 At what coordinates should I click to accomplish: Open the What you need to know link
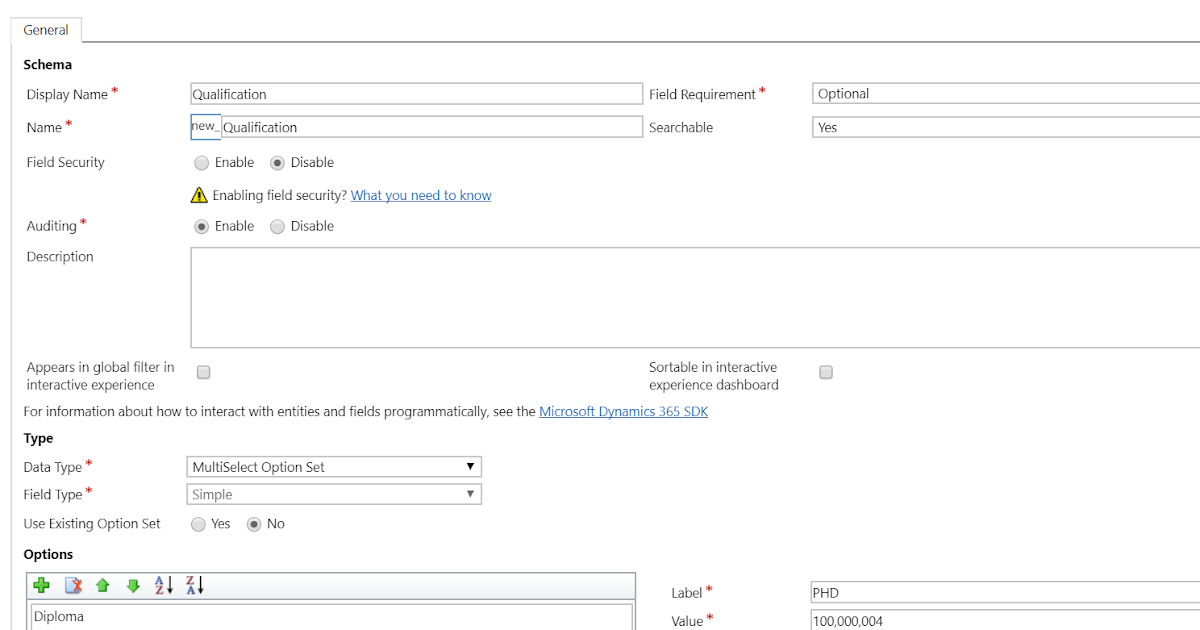point(420,195)
